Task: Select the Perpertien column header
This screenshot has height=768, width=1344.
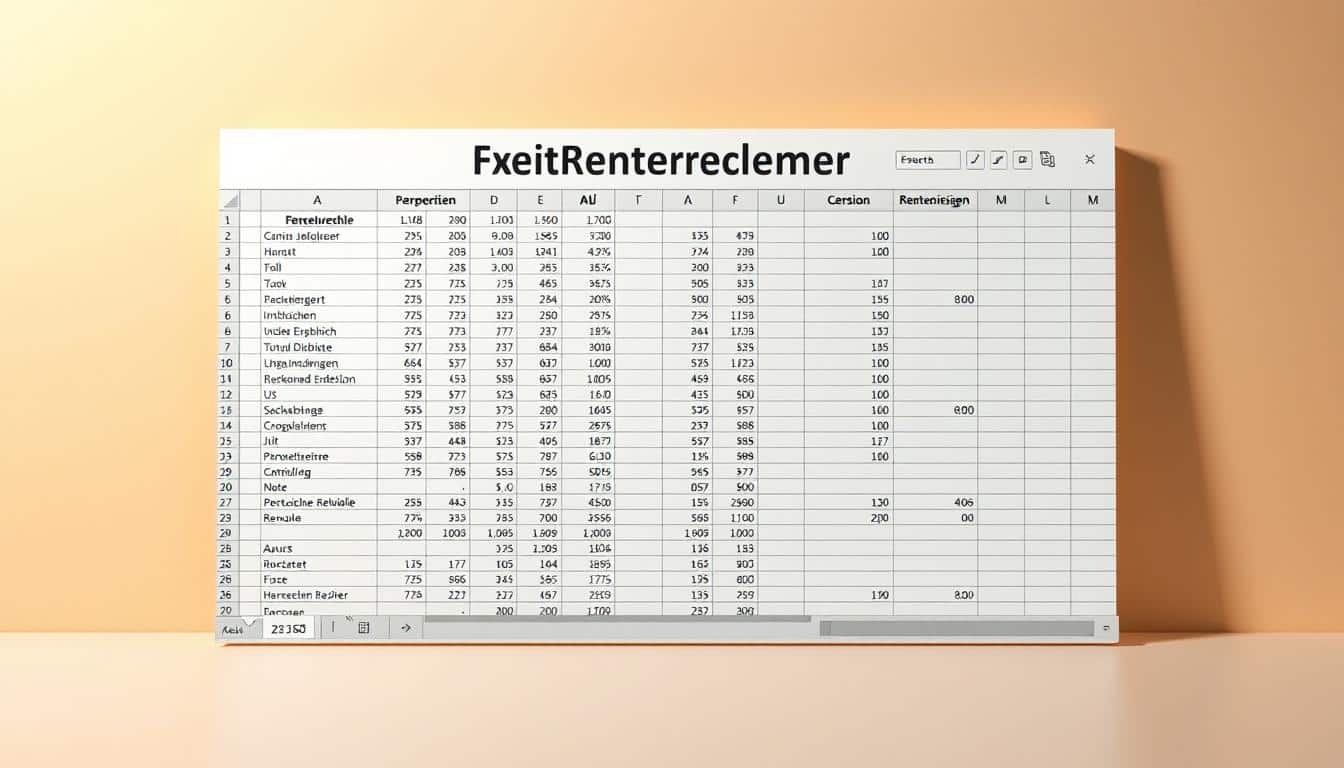Action: (x=426, y=200)
